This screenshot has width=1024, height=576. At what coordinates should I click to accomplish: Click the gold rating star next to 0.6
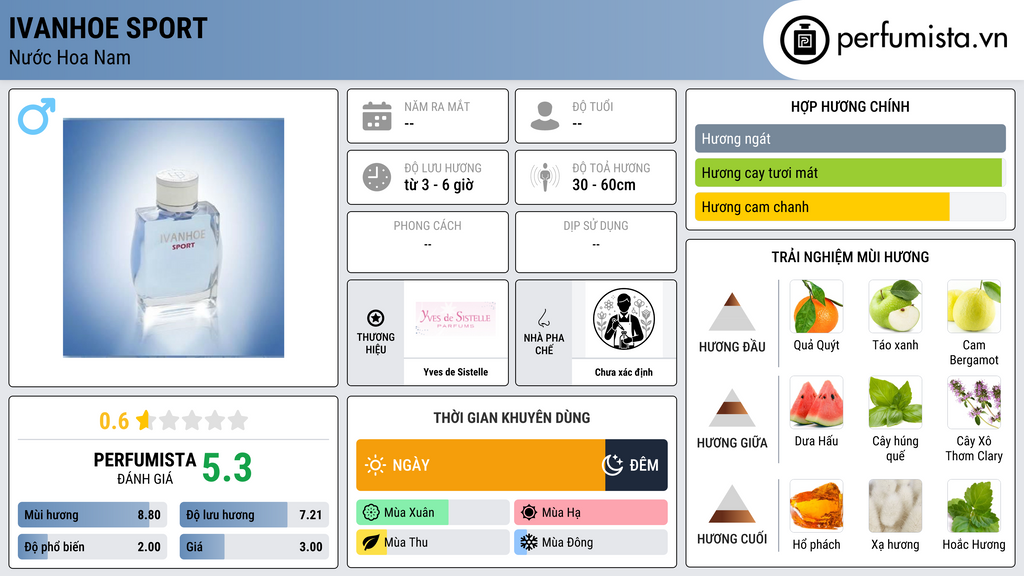145,420
